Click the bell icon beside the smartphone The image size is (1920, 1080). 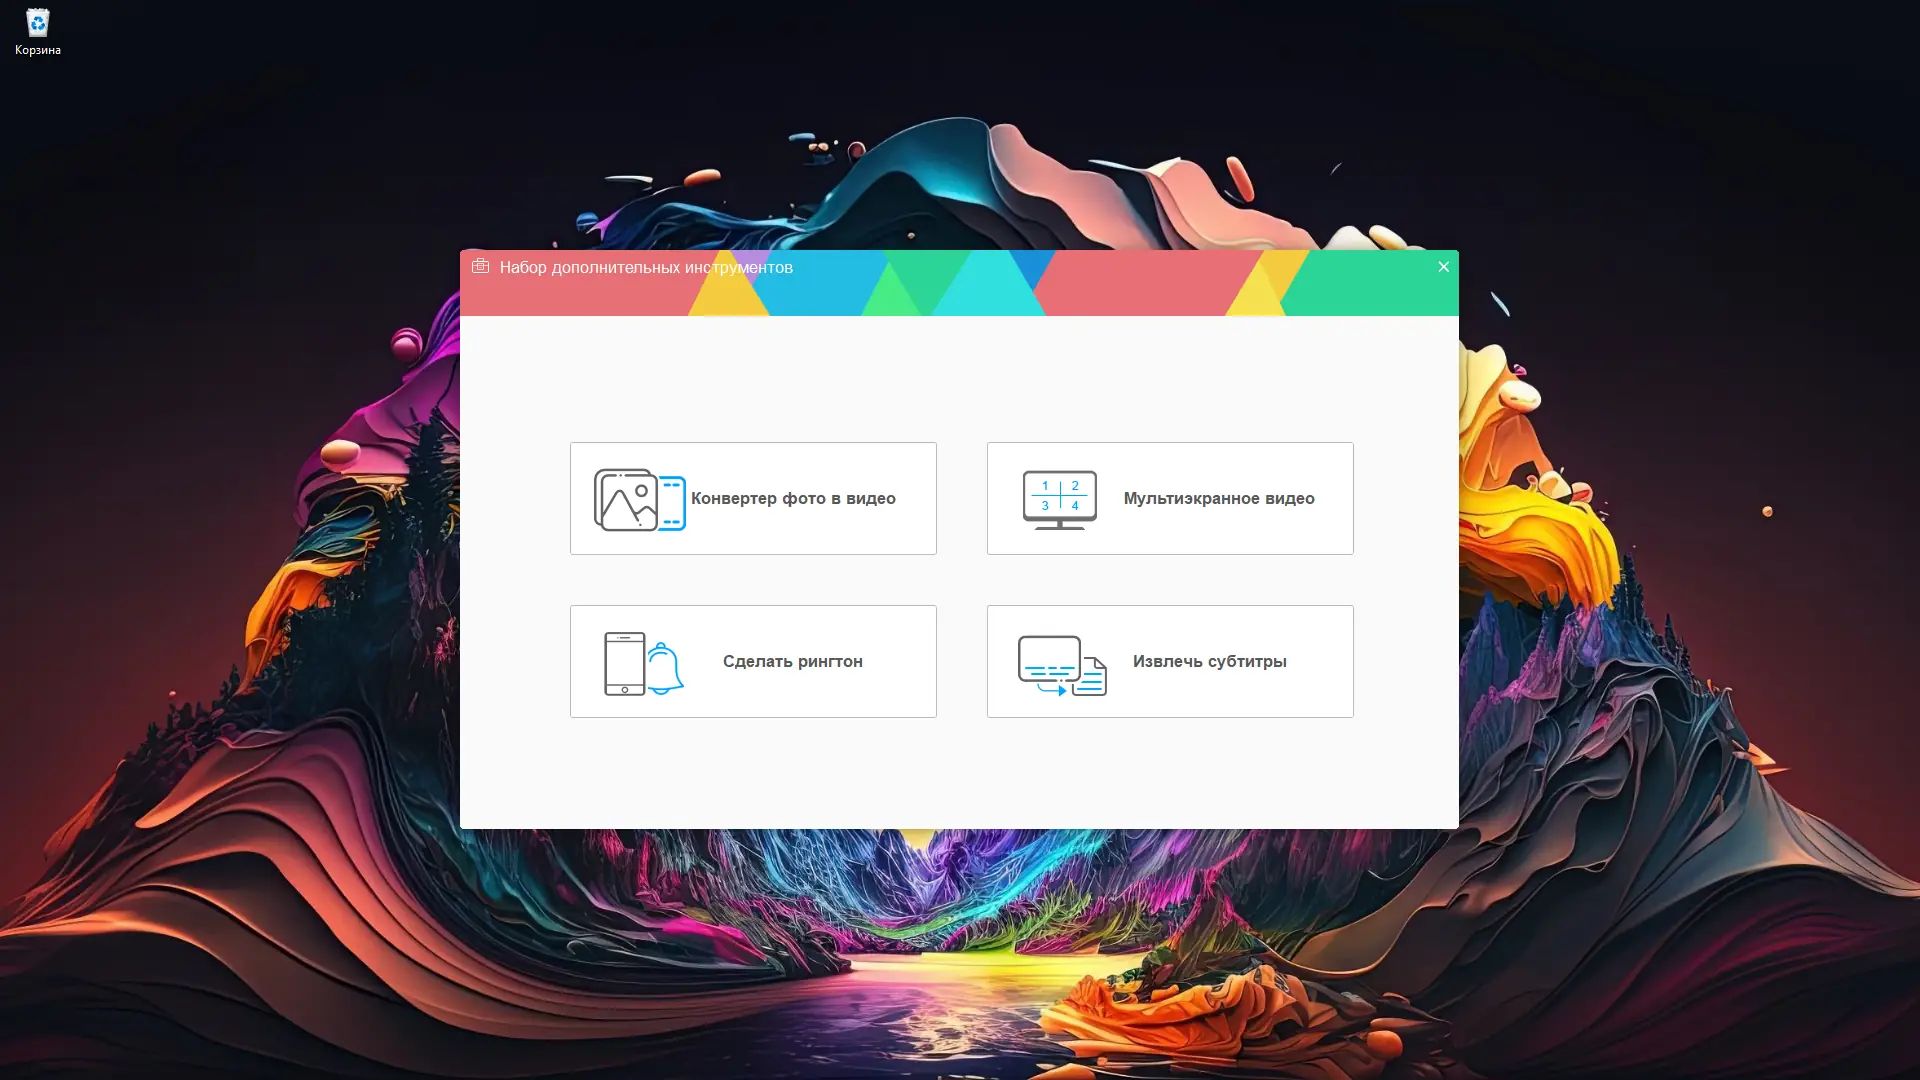(x=664, y=668)
